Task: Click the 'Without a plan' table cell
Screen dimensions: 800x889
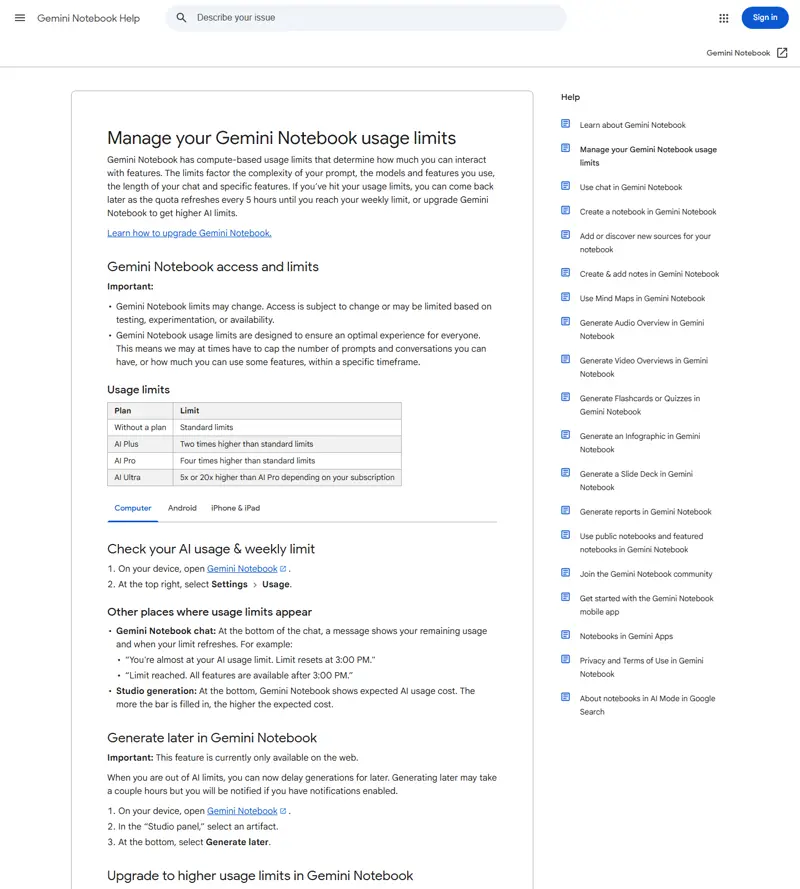Action: click(x=140, y=427)
